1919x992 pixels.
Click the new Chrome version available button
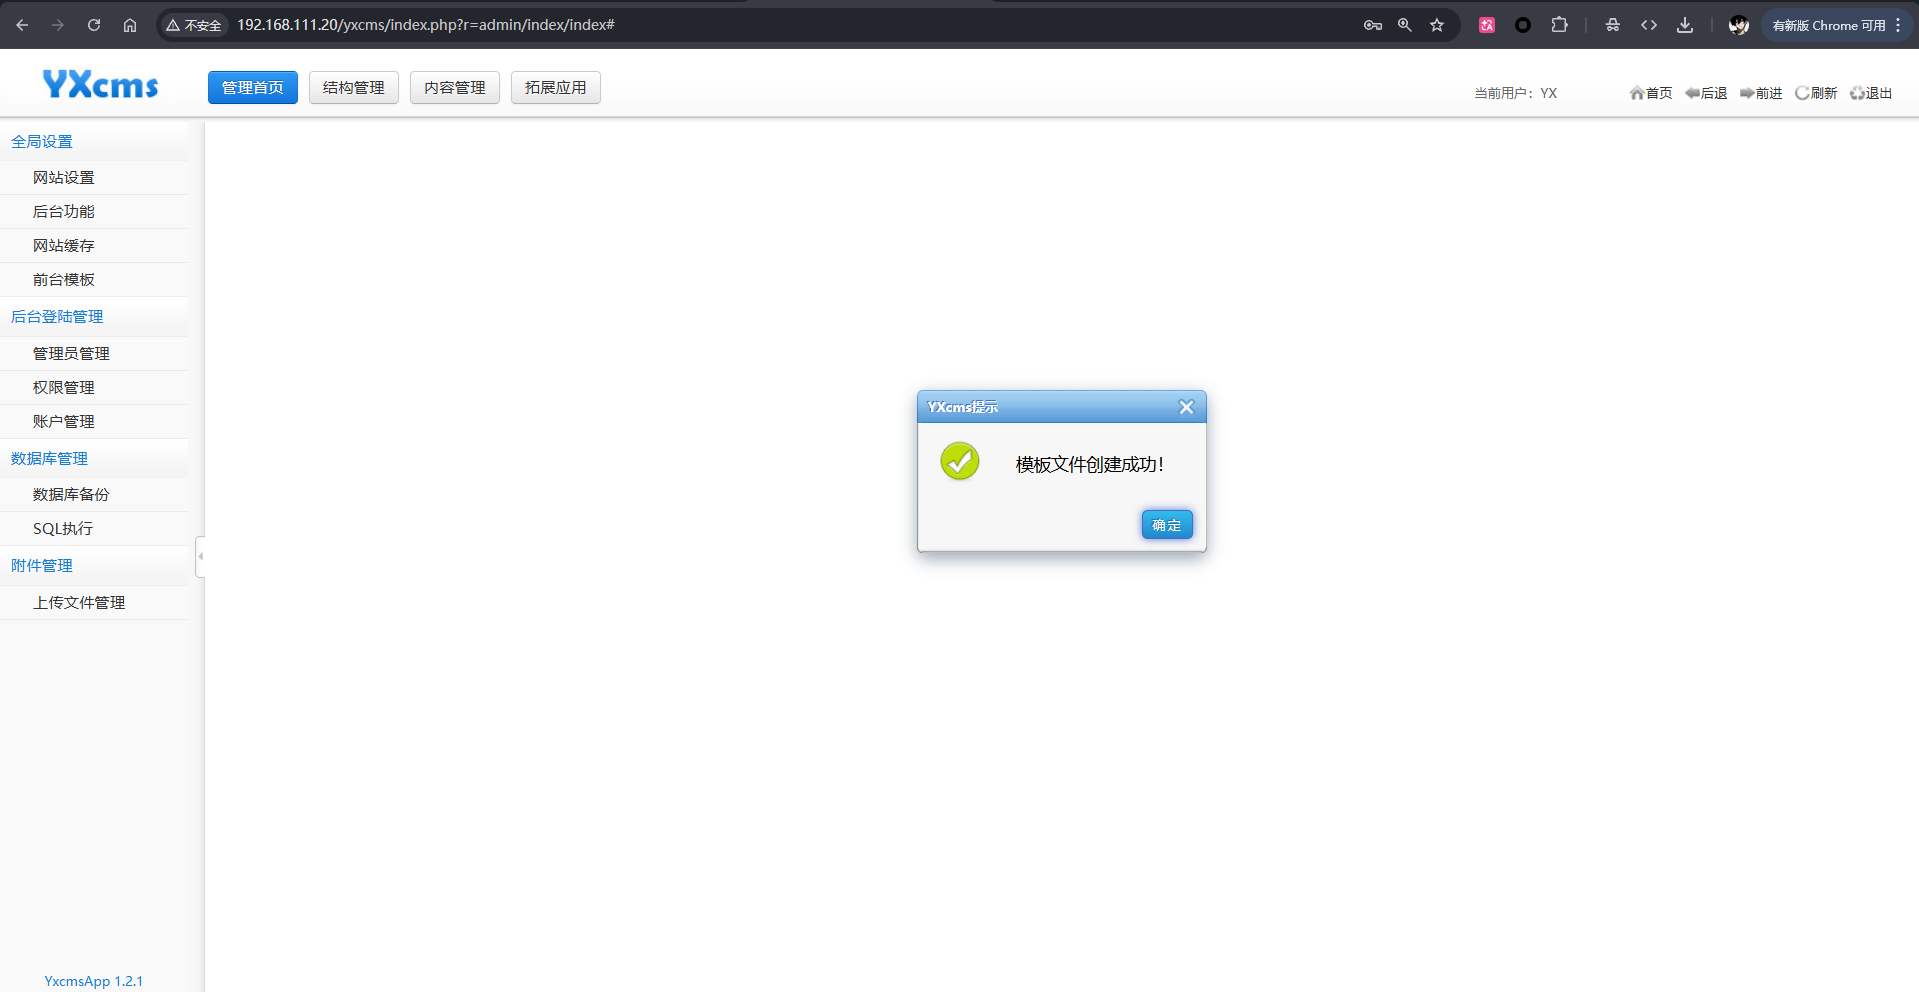pyautogui.click(x=1836, y=25)
